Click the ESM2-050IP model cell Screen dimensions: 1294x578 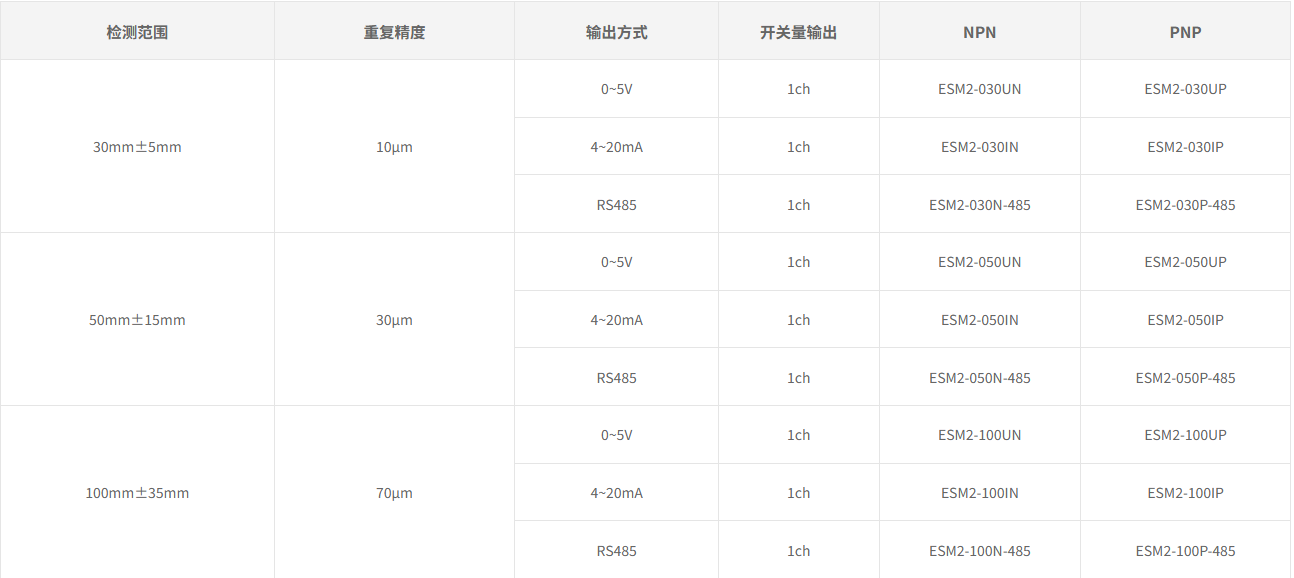(x=1185, y=320)
